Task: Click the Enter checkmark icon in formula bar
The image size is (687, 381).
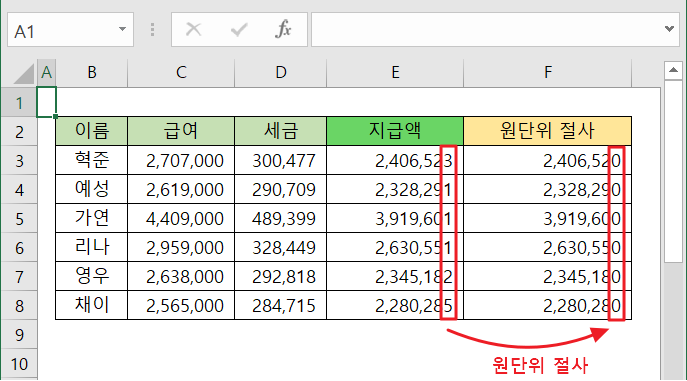Action: click(239, 29)
